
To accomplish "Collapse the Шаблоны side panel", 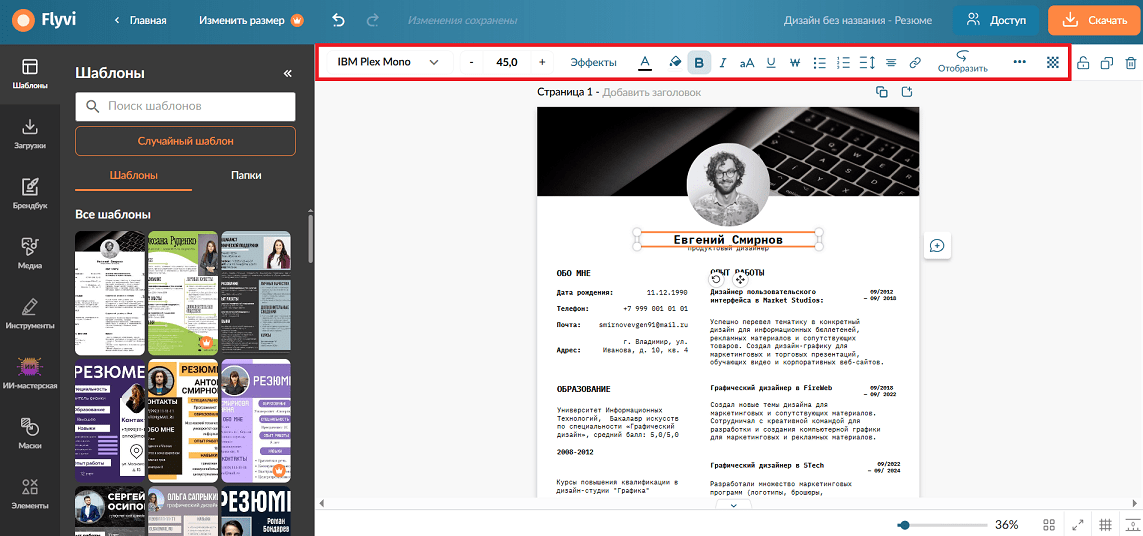I will [x=287, y=74].
